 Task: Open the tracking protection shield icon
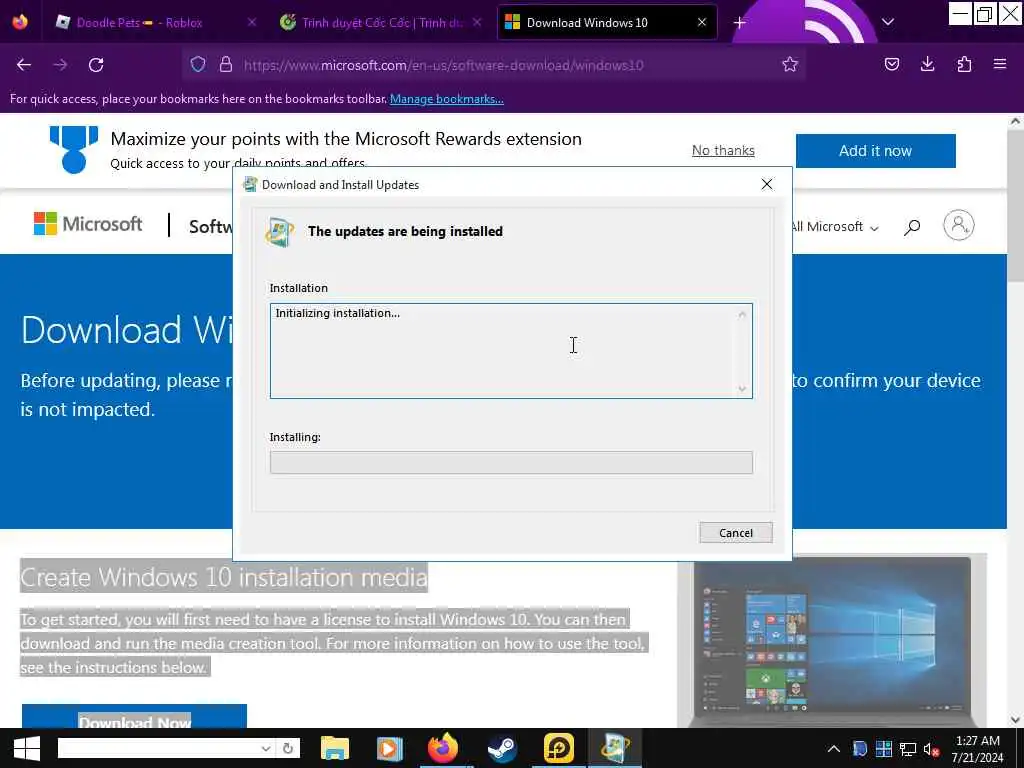click(198, 65)
